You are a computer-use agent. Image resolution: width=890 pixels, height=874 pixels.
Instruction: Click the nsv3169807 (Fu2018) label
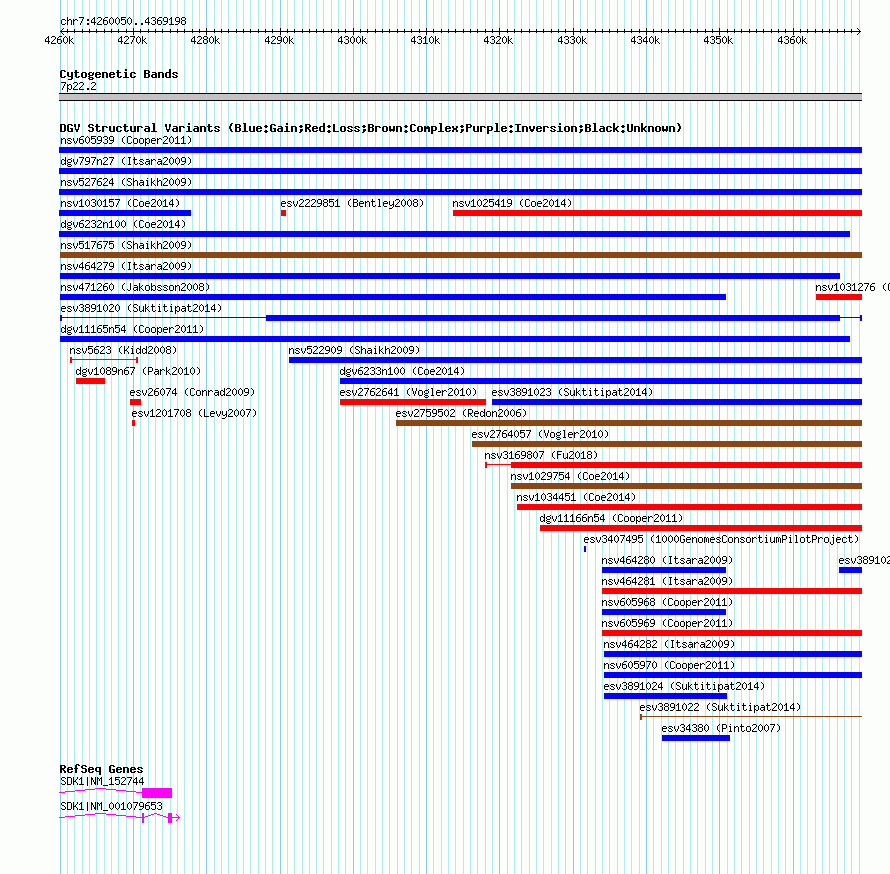click(541, 455)
